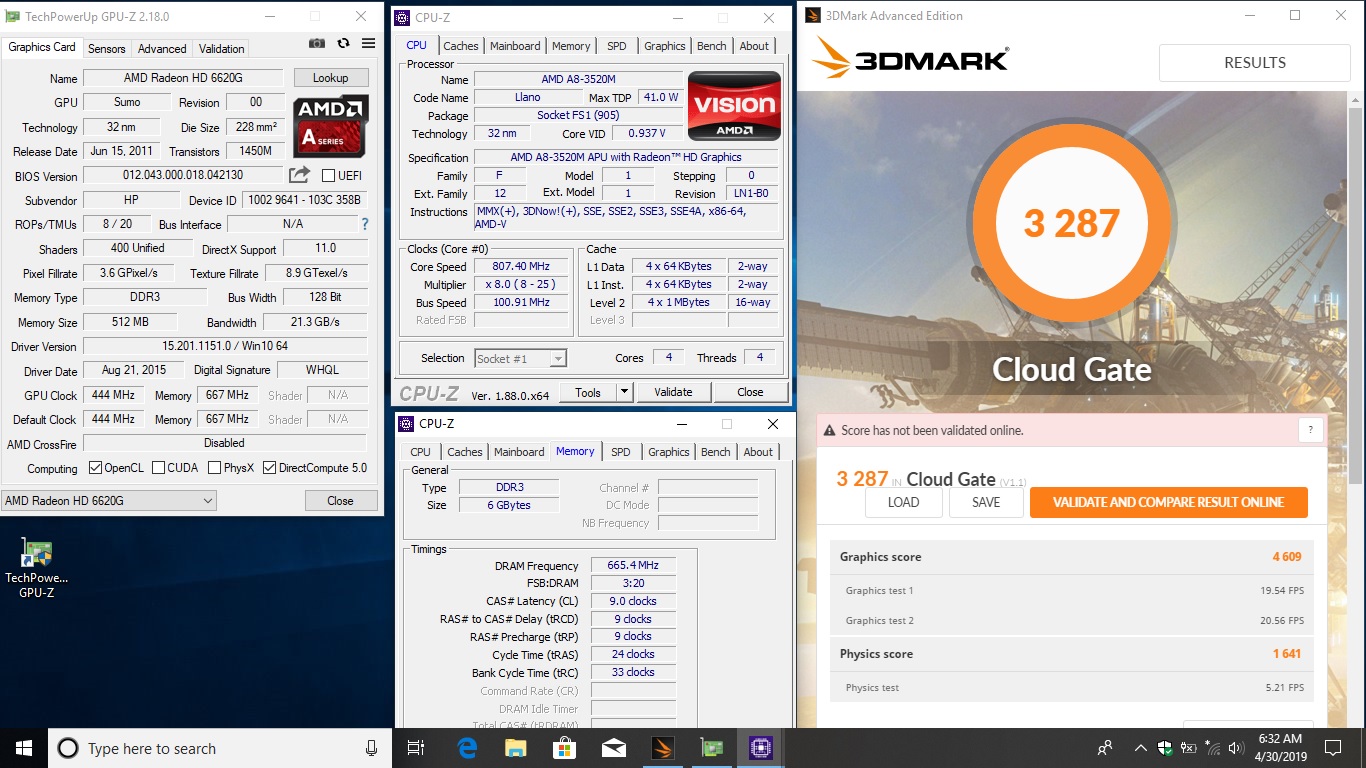
Task: Switch to the Sensors tab in GPU-Z
Action: (106, 48)
